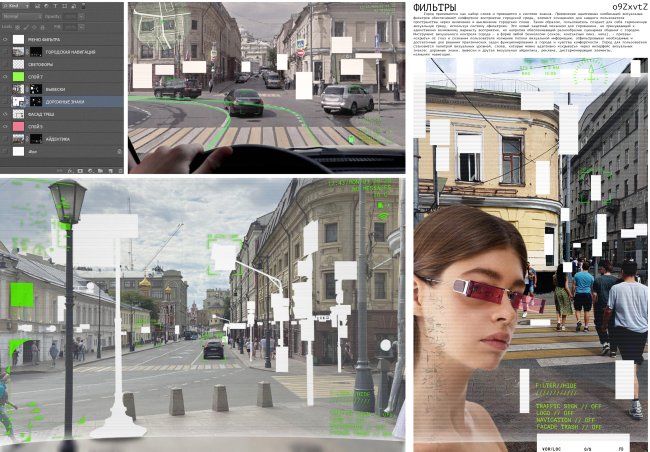Select the АЙДЕНТИКА layer

[68, 139]
